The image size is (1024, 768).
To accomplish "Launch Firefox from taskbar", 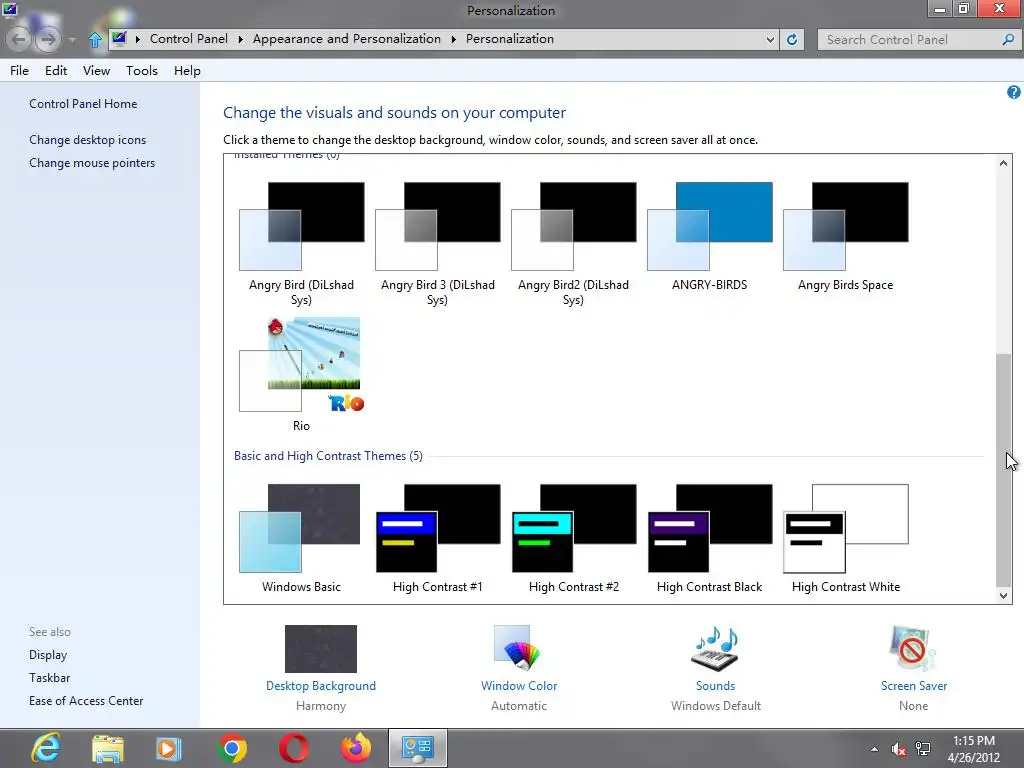I will (356, 748).
